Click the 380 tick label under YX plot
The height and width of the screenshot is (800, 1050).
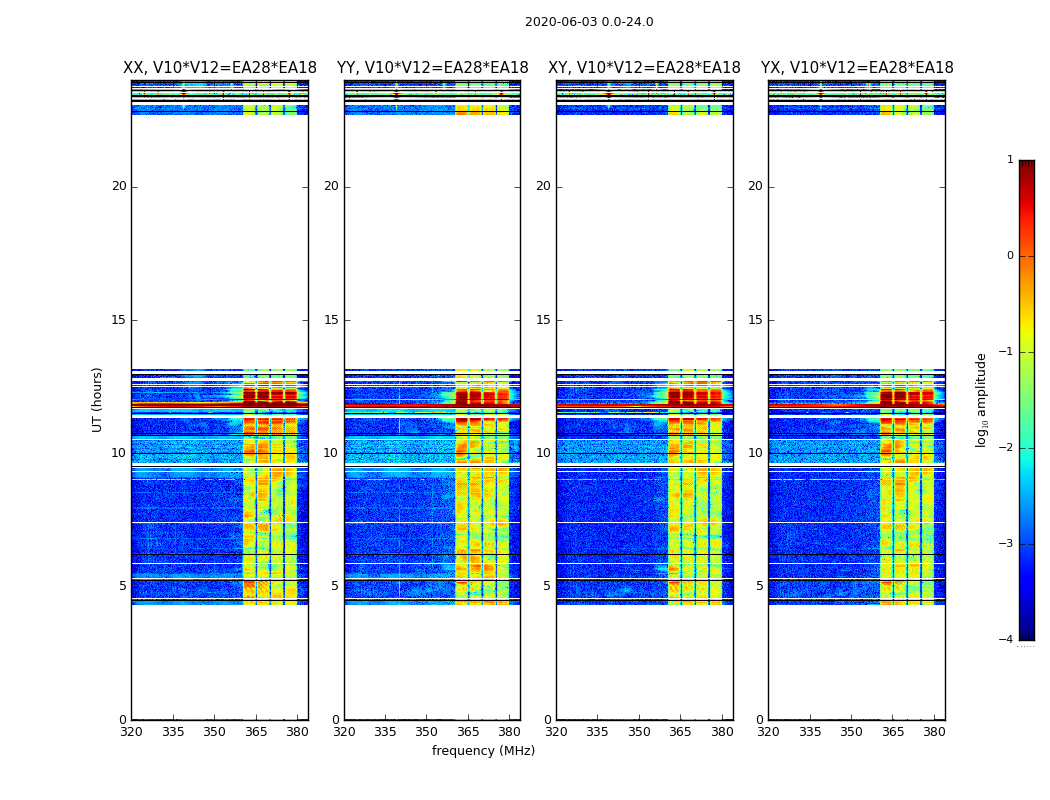point(934,732)
